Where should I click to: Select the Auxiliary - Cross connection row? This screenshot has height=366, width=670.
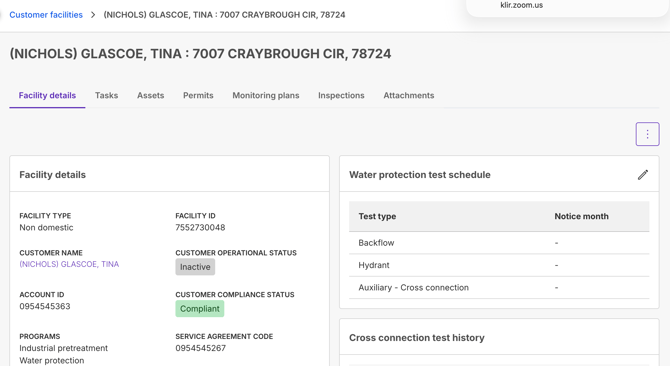click(499, 287)
